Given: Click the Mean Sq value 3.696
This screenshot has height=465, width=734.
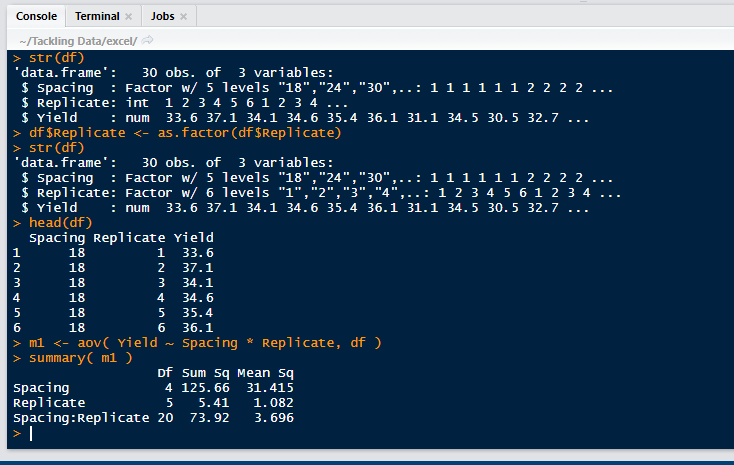Looking at the screenshot, I should pos(273,418).
